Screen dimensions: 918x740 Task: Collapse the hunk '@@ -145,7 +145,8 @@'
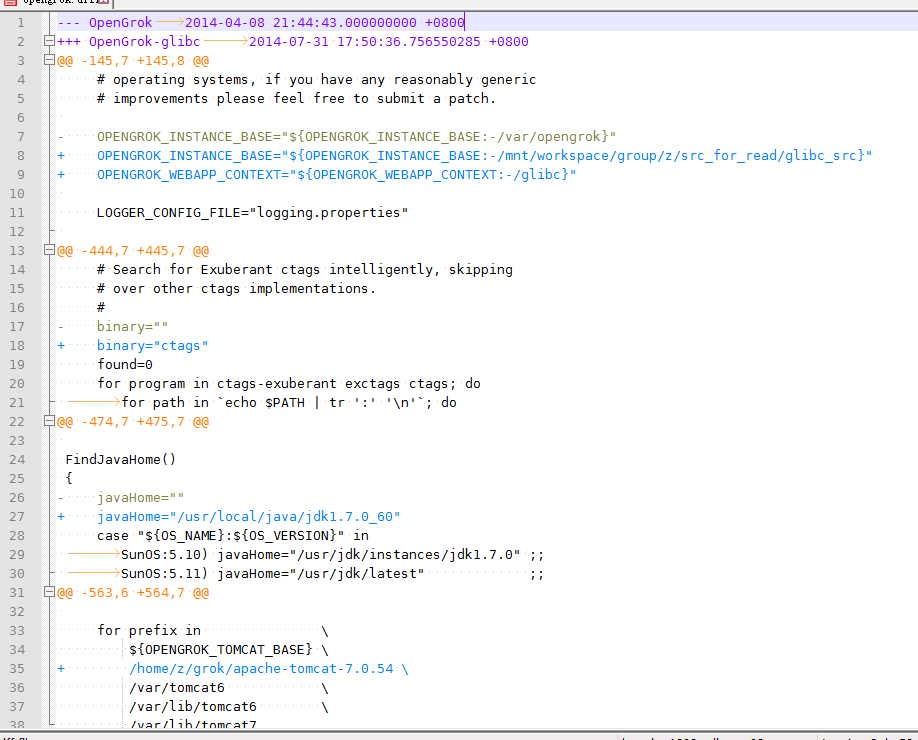pyautogui.click(x=49, y=60)
